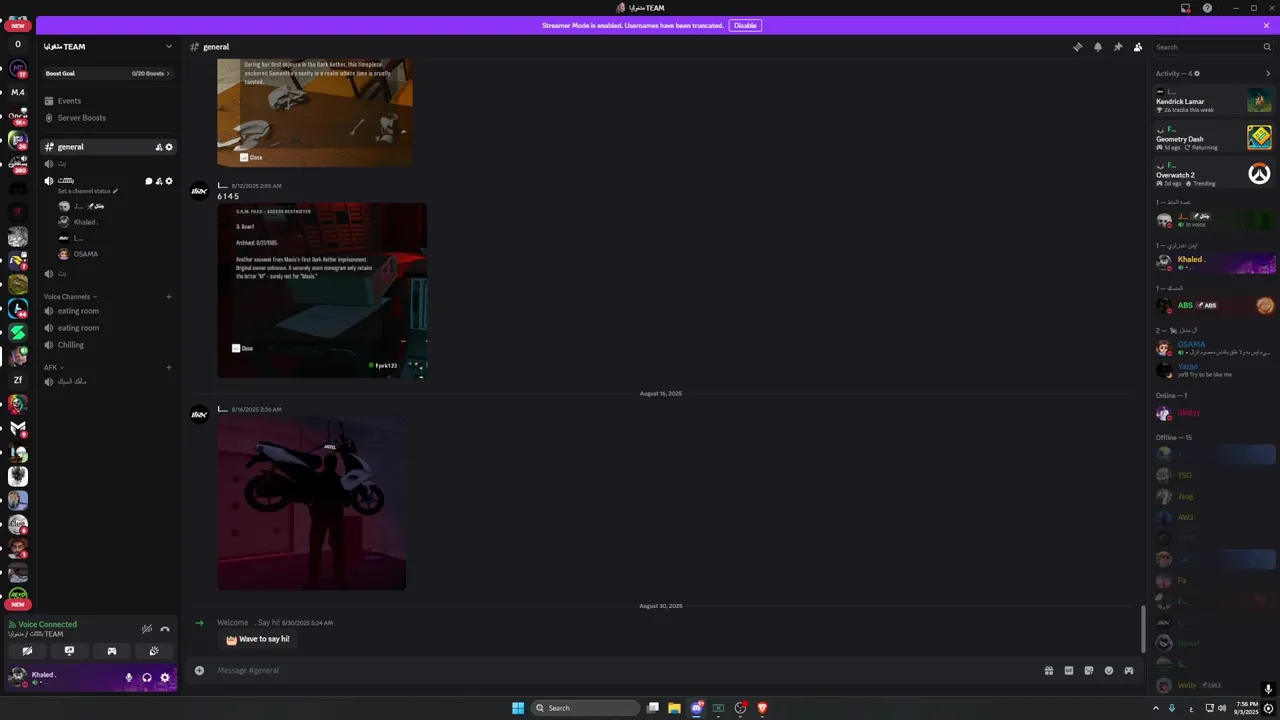
Task: Create invite for the general channel
Action: click(158, 147)
